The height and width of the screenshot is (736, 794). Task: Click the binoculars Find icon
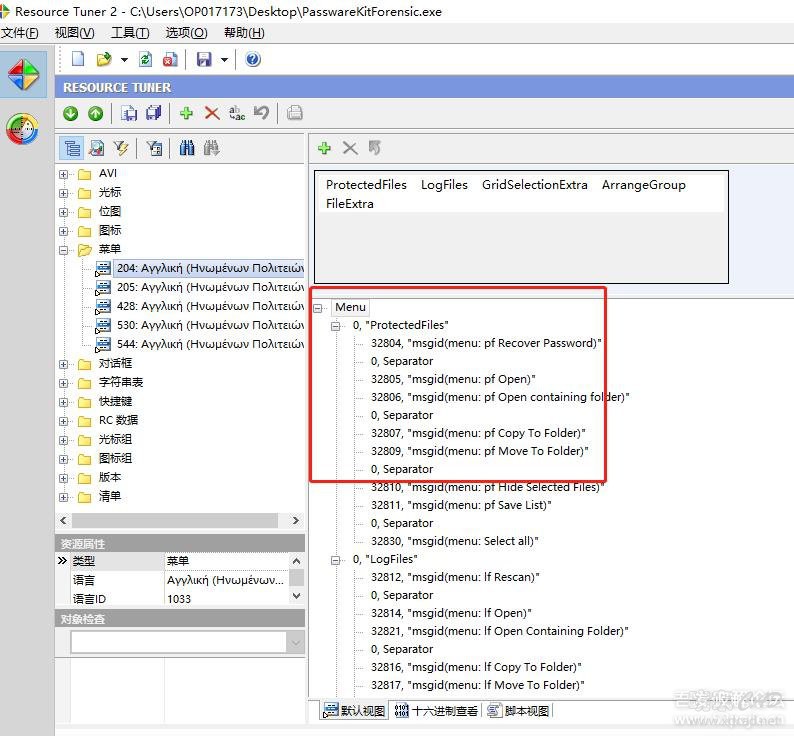pos(187,148)
